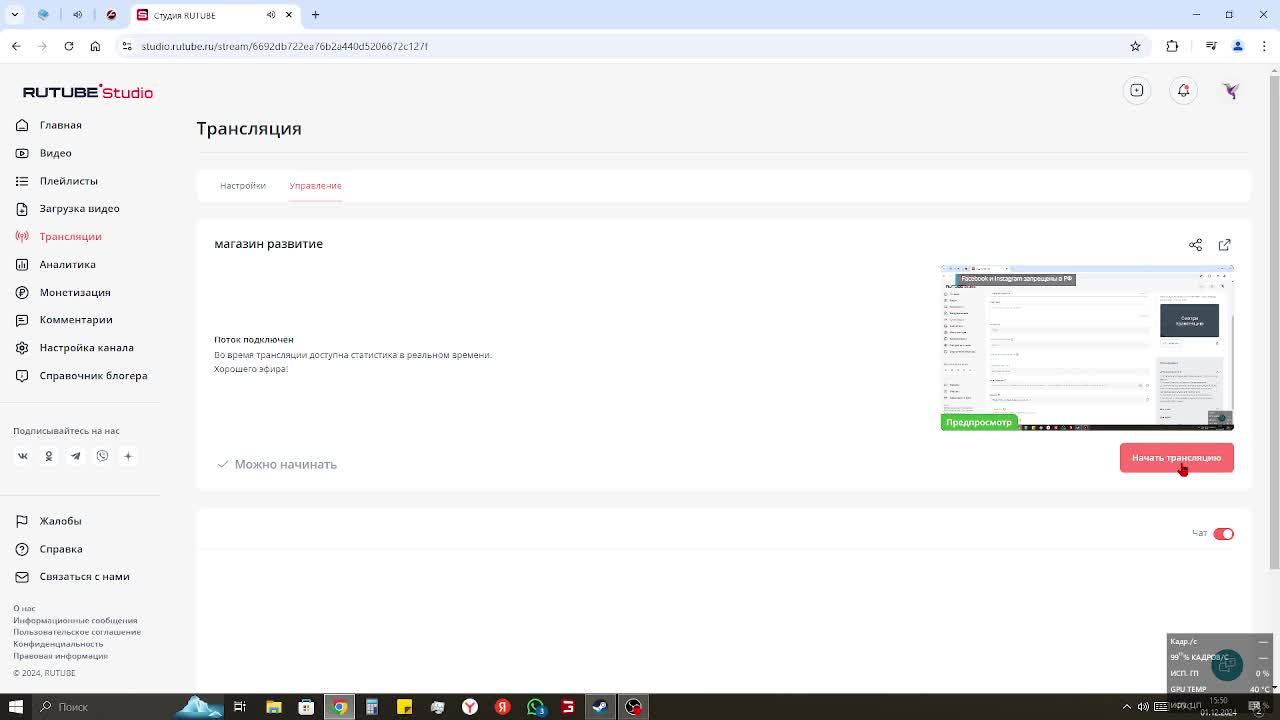This screenshot has width=1280, height=720.
Task: Open the Telegram social link icon
Action: pyautogui.click(x=75, y=456)
